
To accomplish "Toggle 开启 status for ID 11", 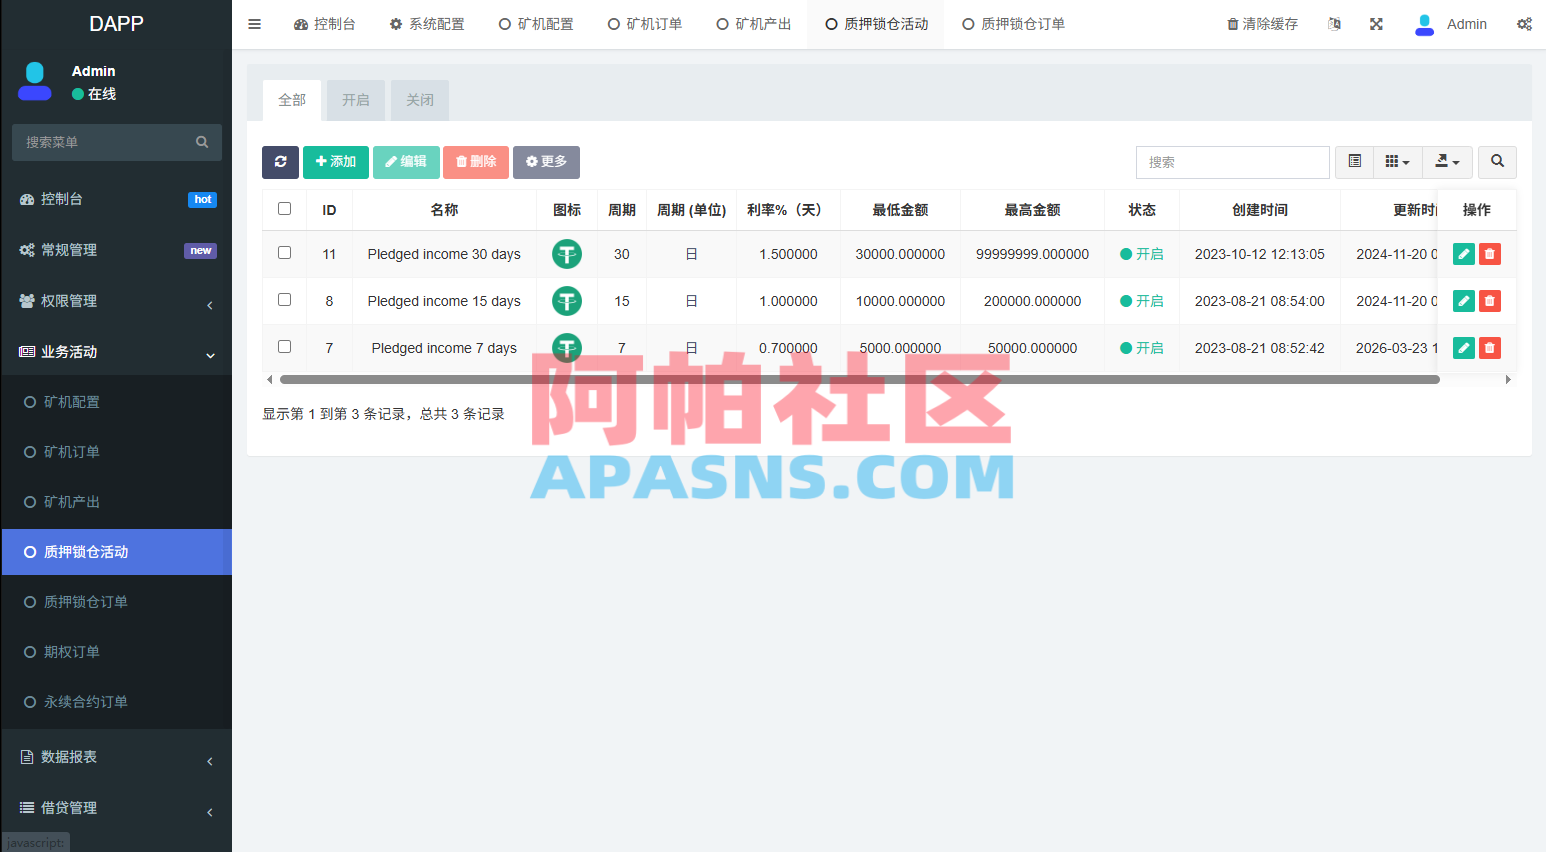I will point(1141,254).
